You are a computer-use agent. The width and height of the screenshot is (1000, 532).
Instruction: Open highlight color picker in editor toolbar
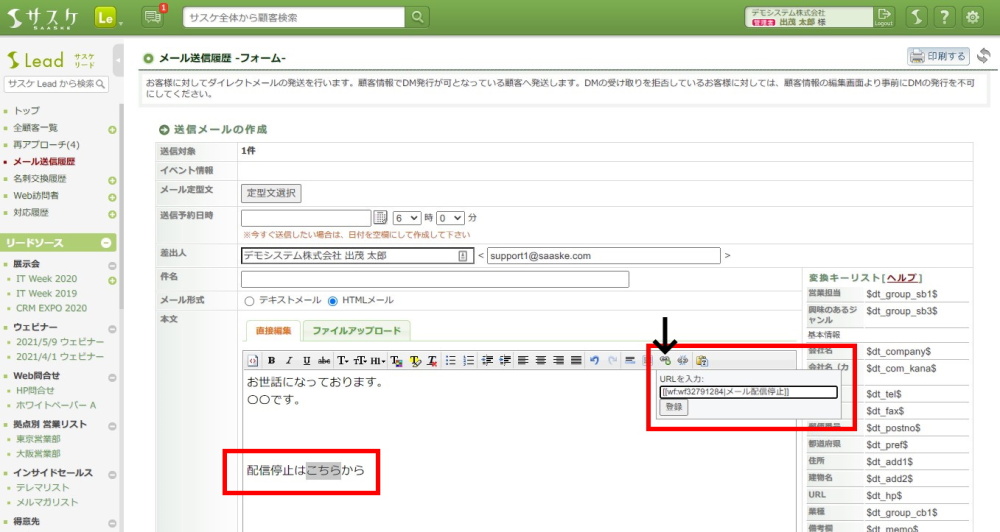[x=415, y=360]
